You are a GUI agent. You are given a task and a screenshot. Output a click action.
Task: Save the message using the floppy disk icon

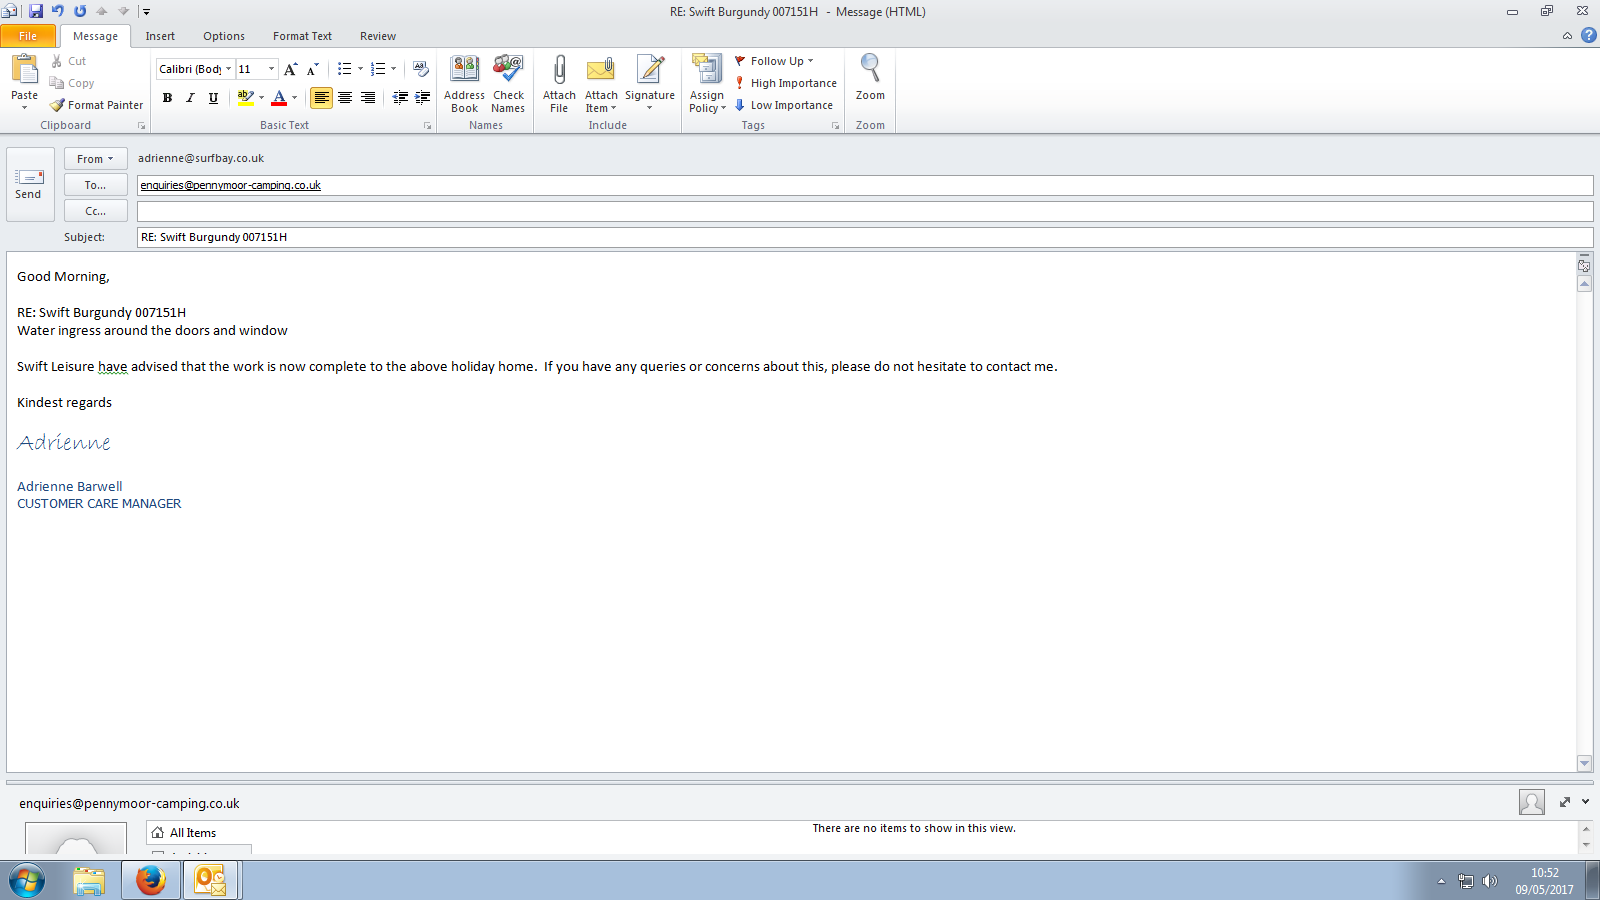36,11
